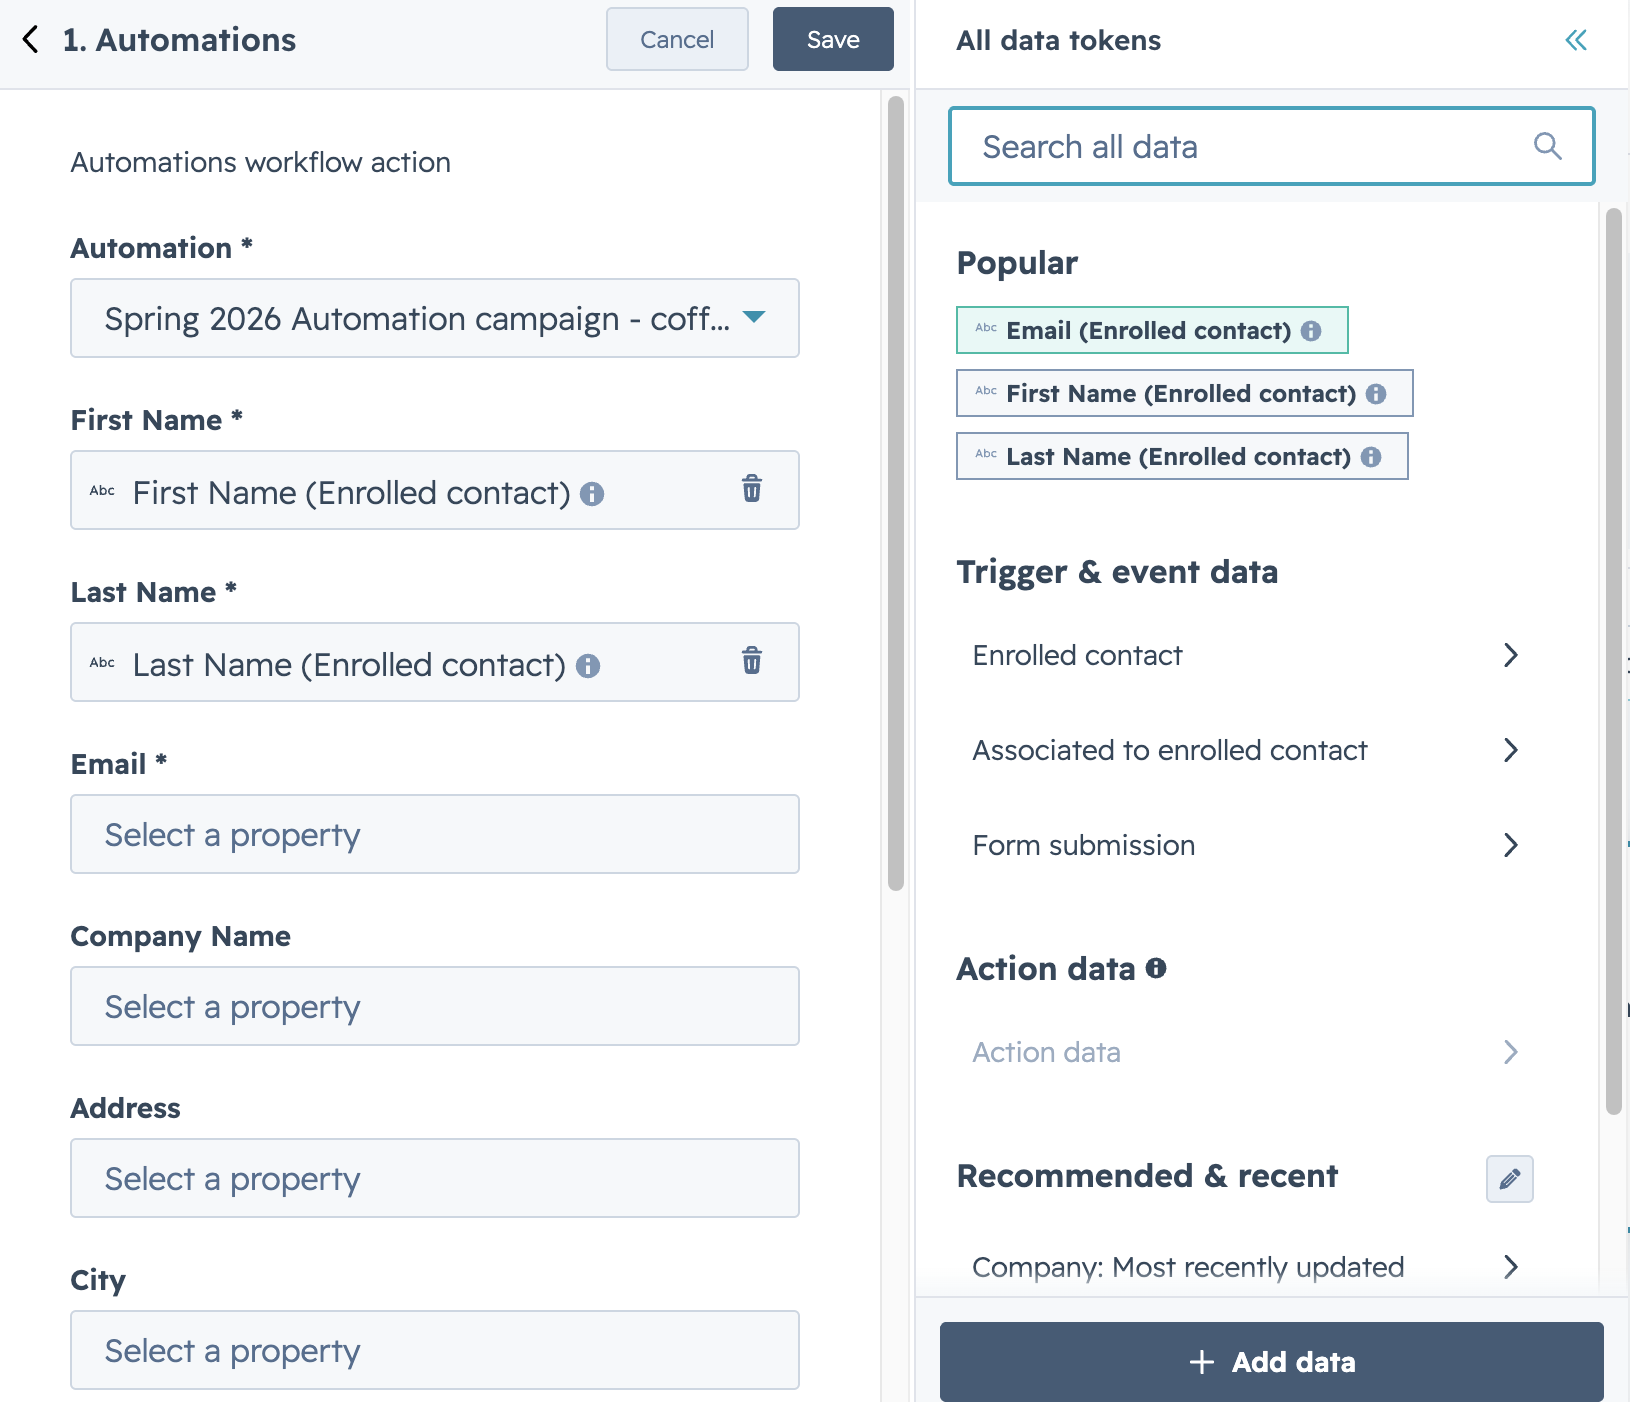Show info for Last Name field token
The height and width of the screenshot is (1402, 1630).
(x=588, y=666)
